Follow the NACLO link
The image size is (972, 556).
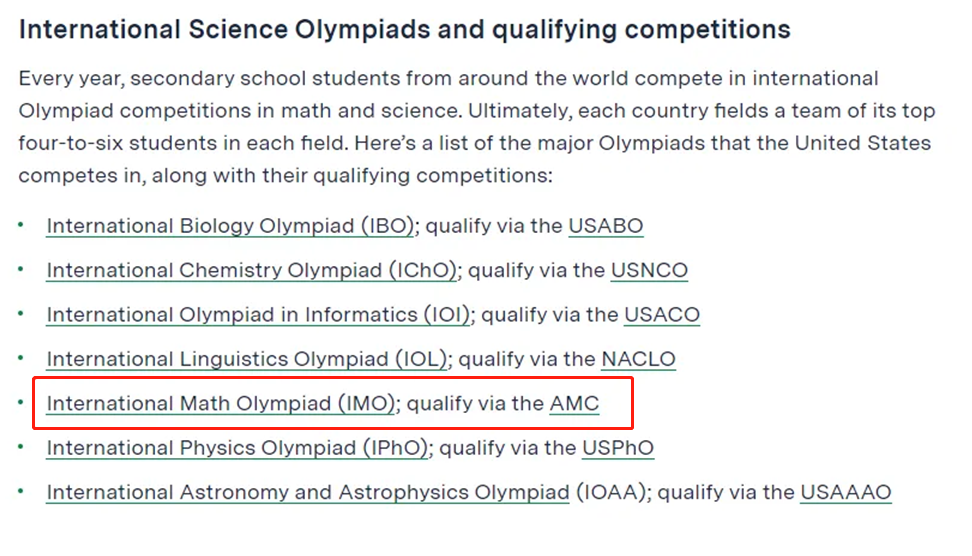[638, 359]
